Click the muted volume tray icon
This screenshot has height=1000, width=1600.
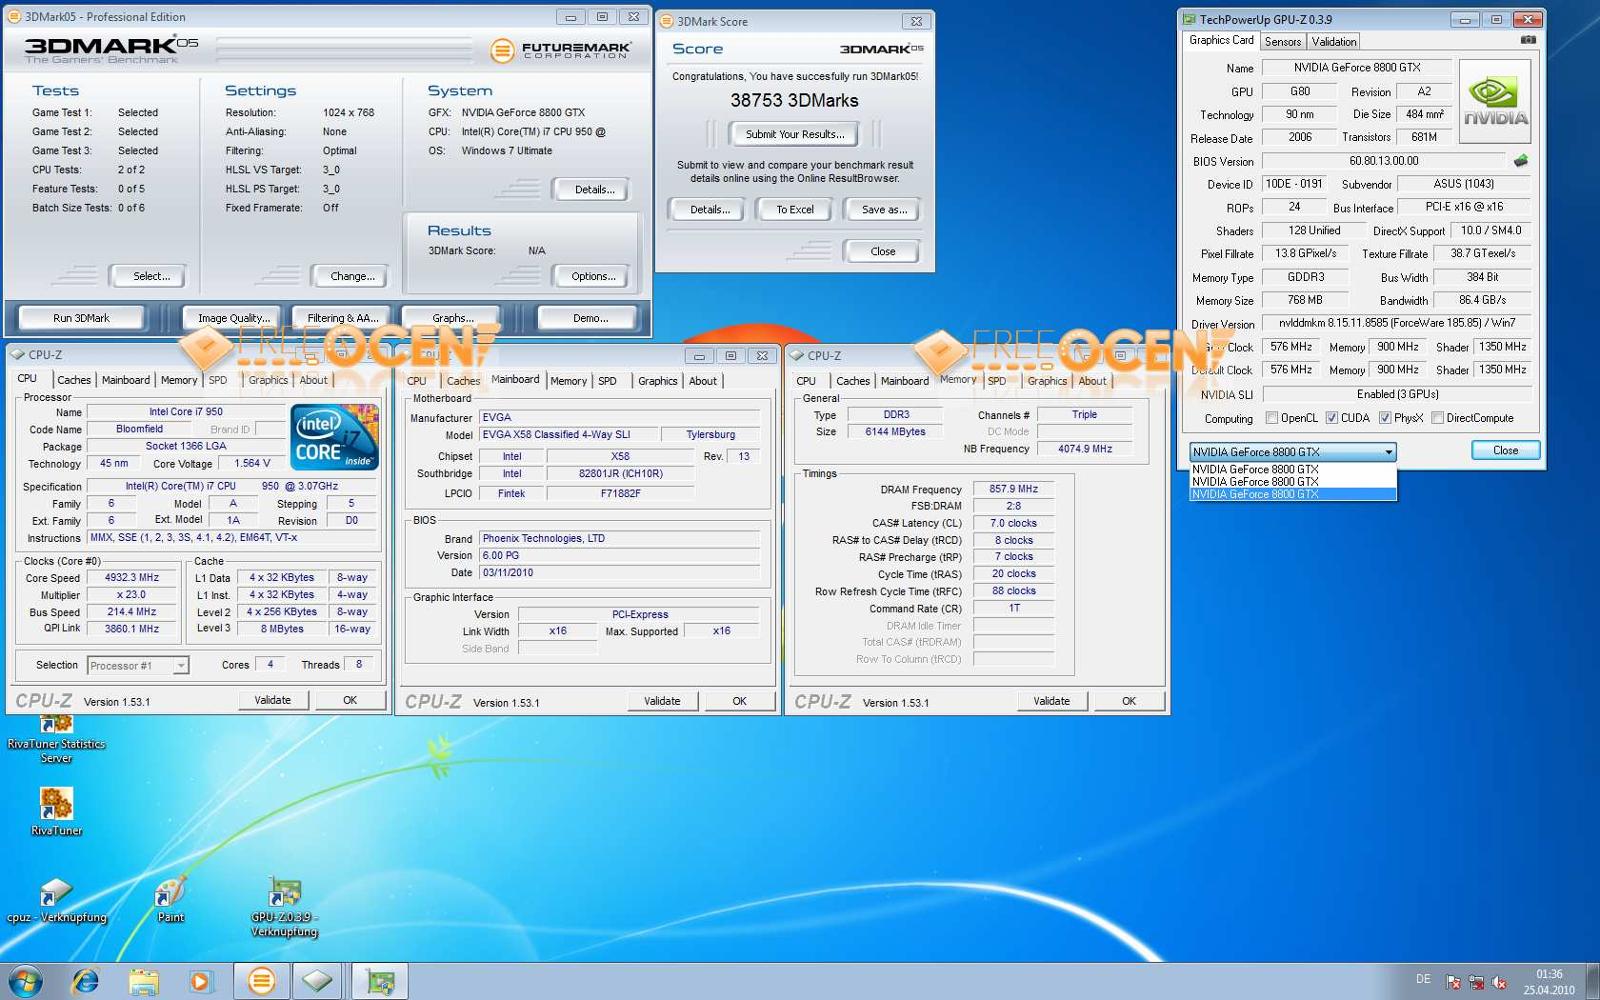point(1499,982)
